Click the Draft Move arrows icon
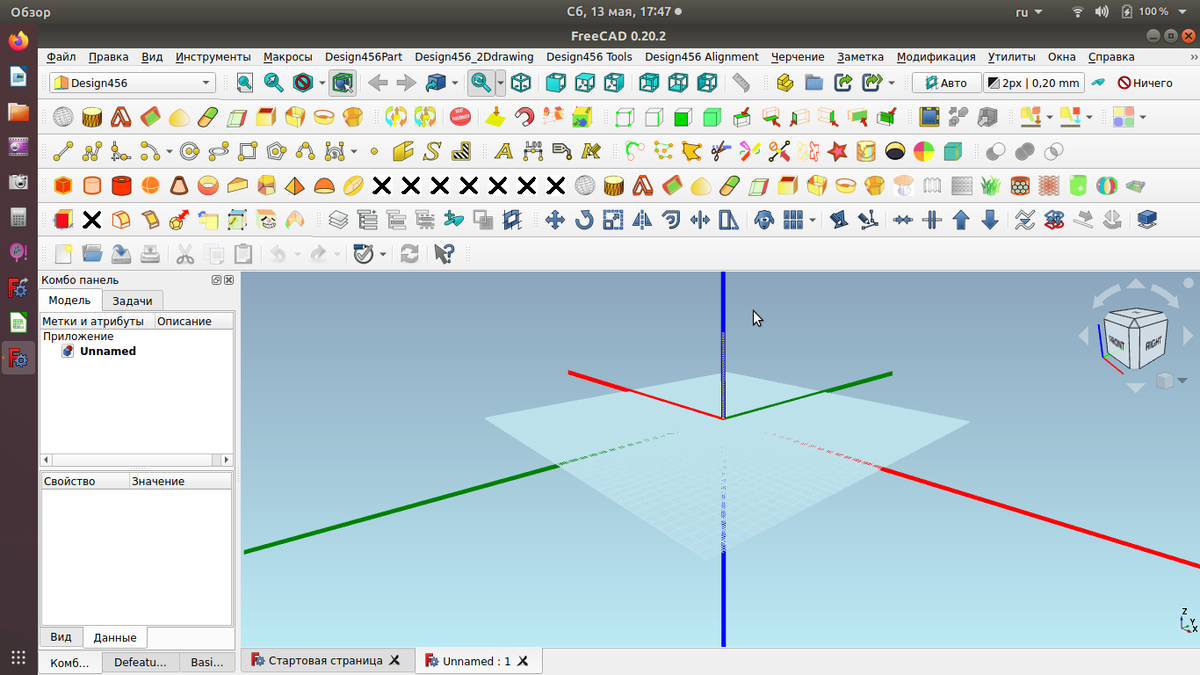 click(556, 219)
